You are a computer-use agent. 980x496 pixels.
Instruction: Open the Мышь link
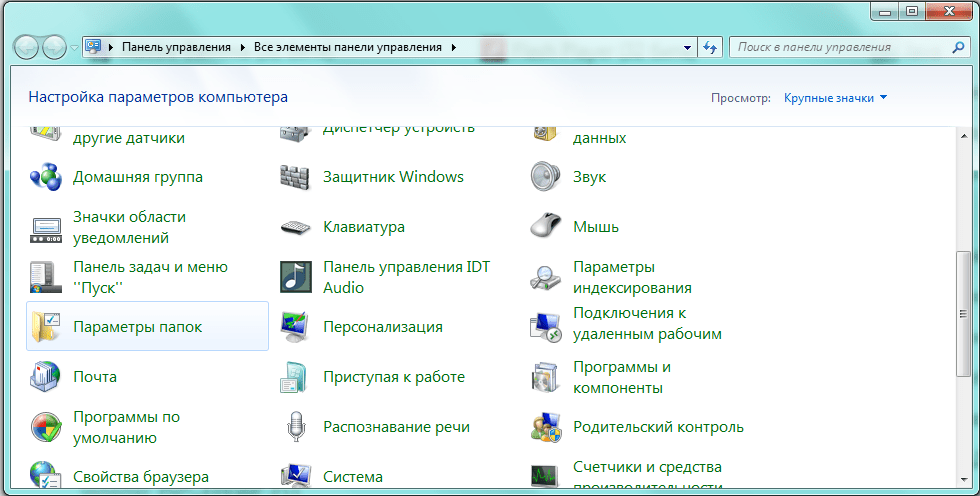click(x=596, y=227)
